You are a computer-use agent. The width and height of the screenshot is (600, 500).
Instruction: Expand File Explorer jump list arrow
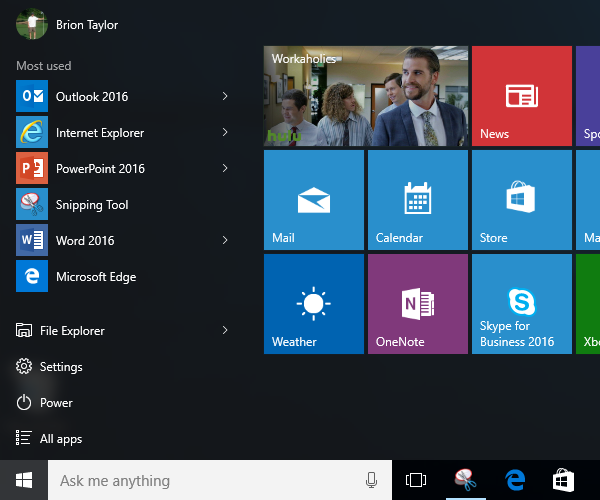[x=225, y=330]
